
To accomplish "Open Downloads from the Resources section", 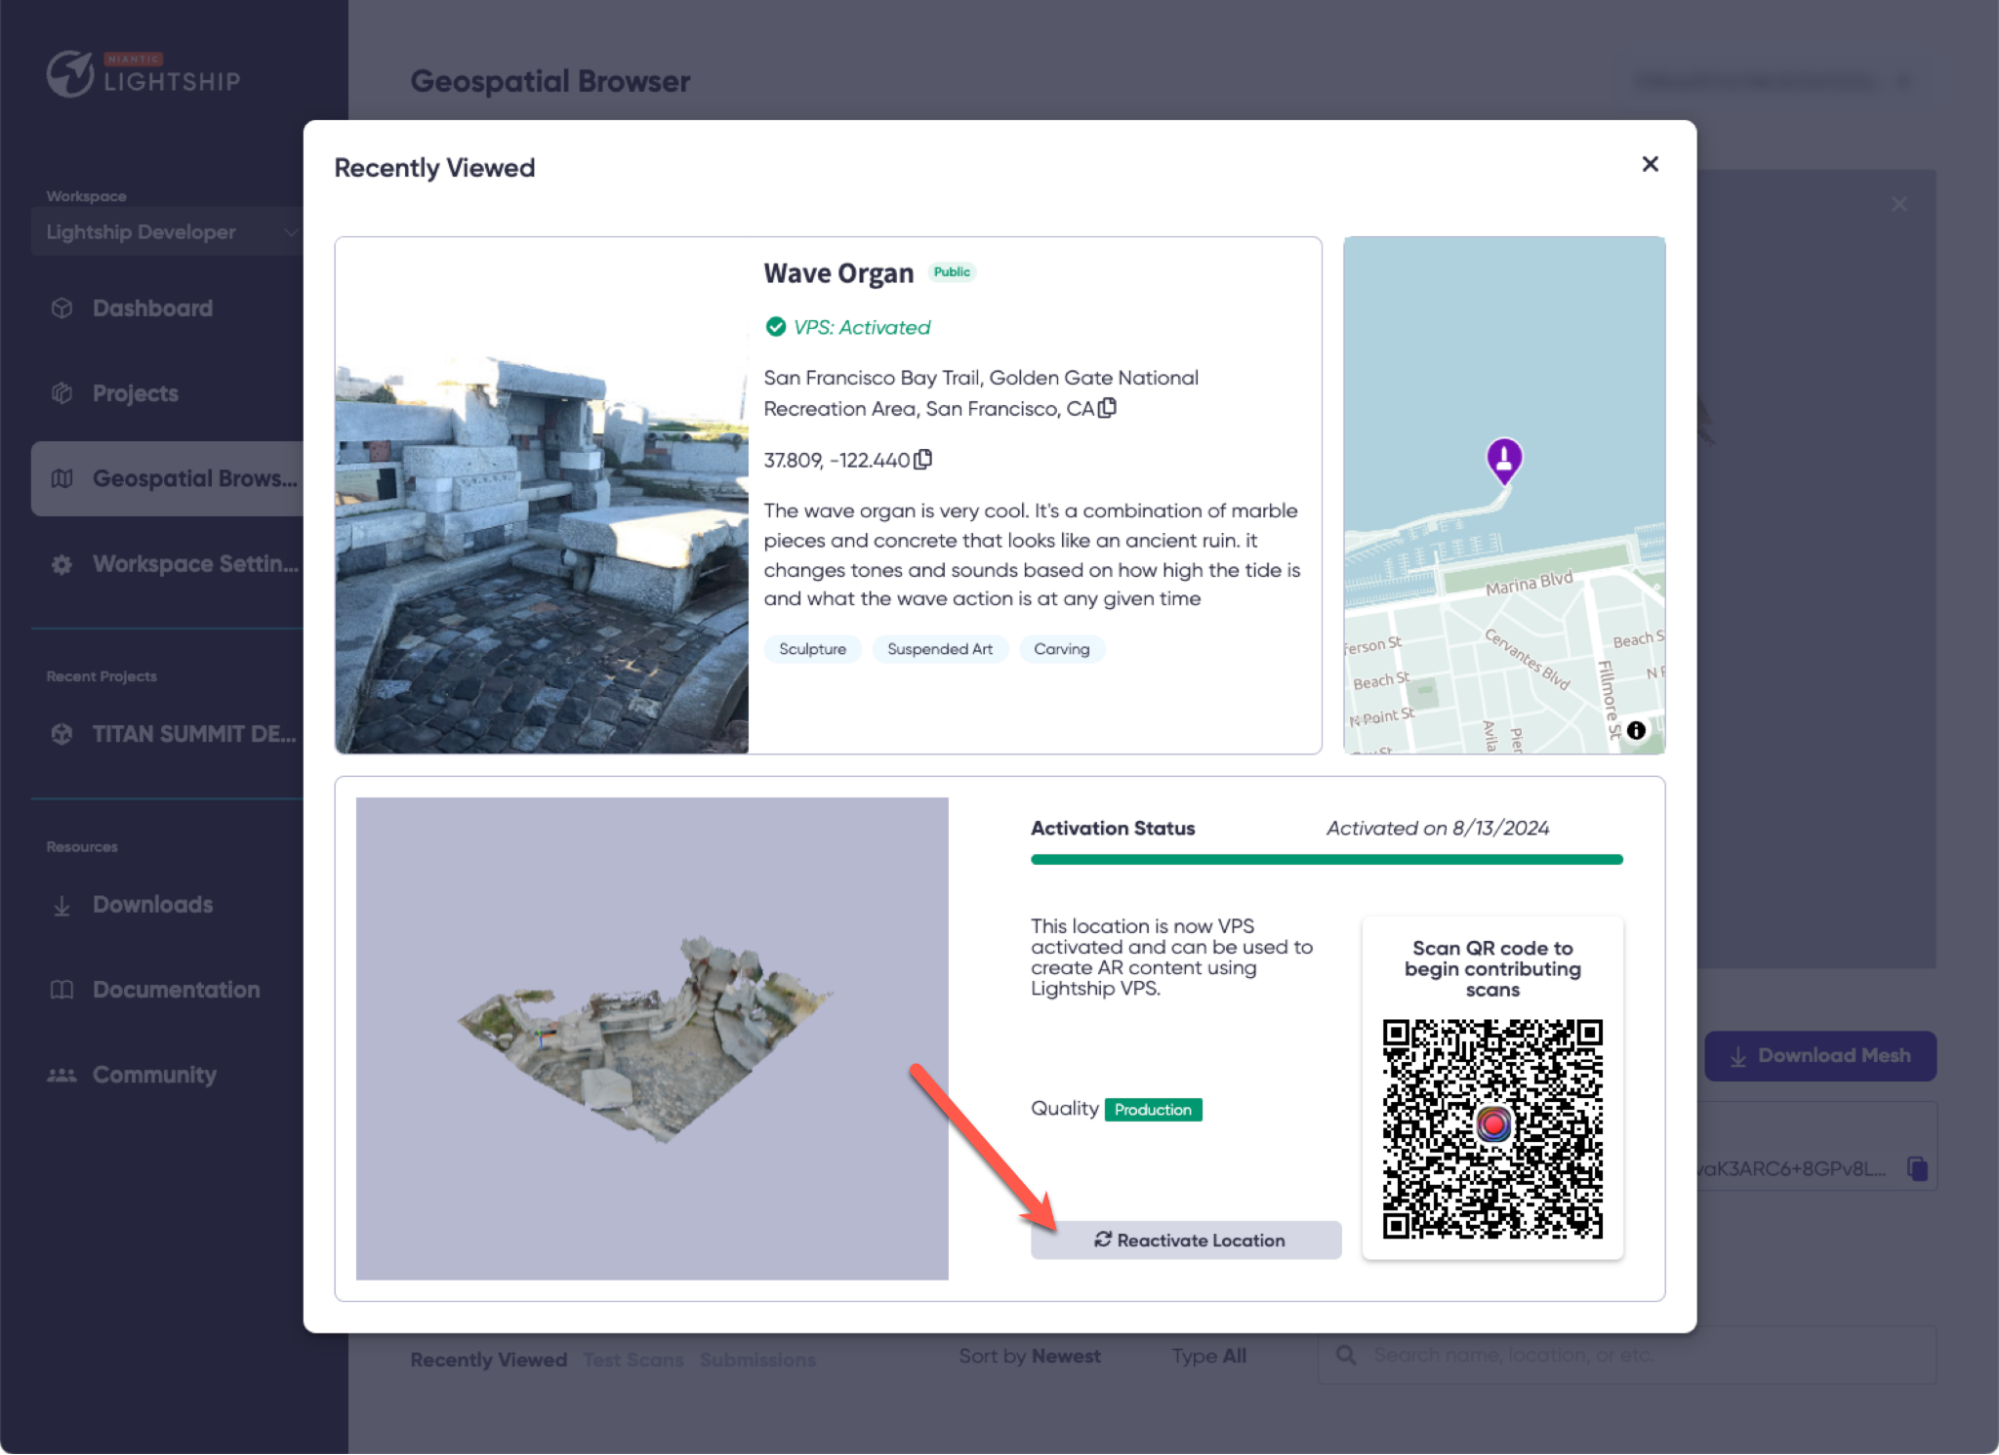I will point(152,904).
